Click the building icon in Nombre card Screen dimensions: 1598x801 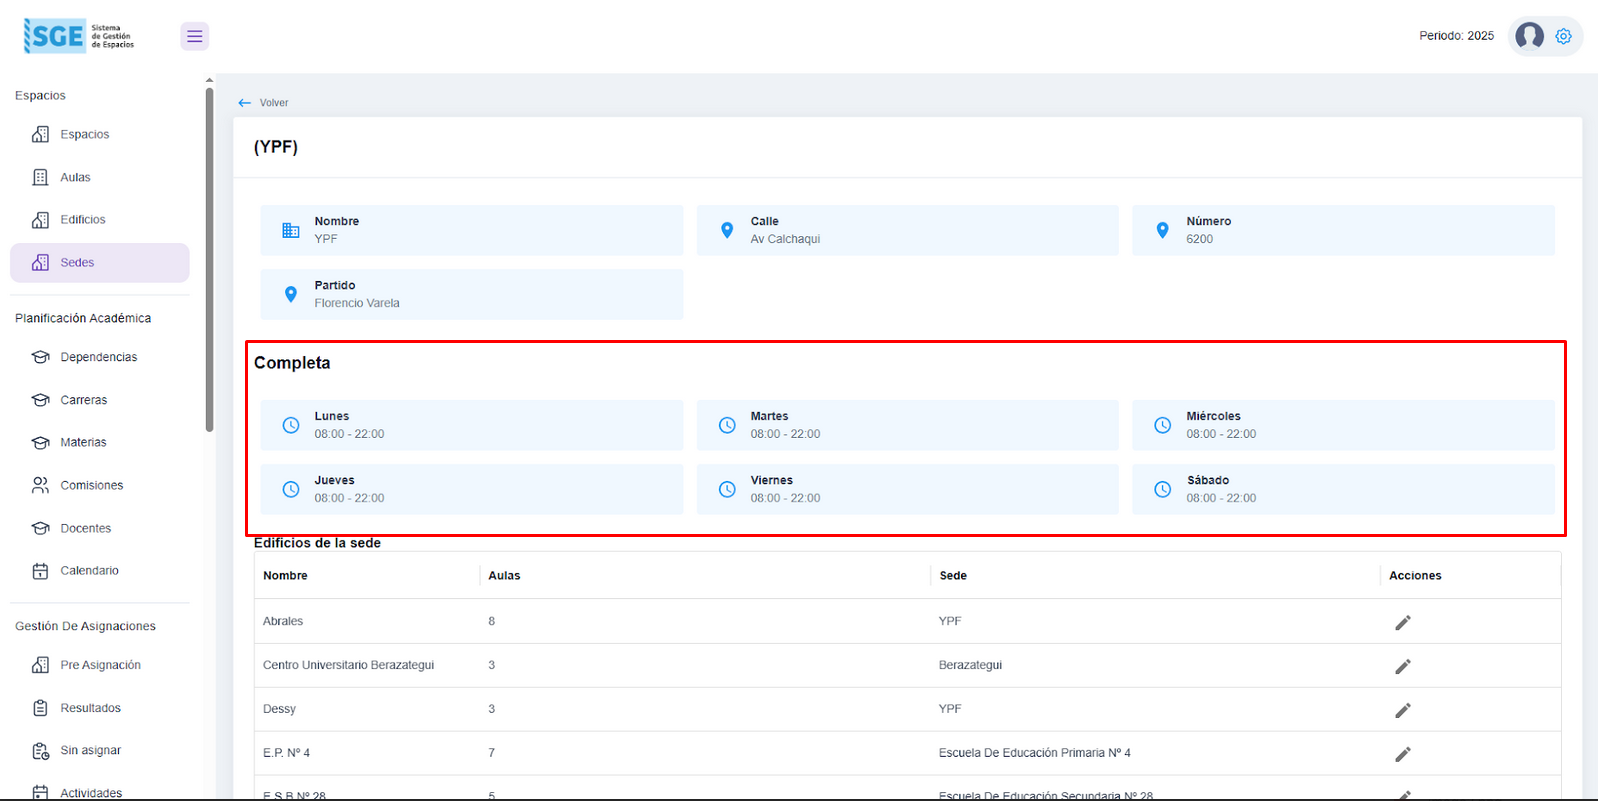pos(291,230)
